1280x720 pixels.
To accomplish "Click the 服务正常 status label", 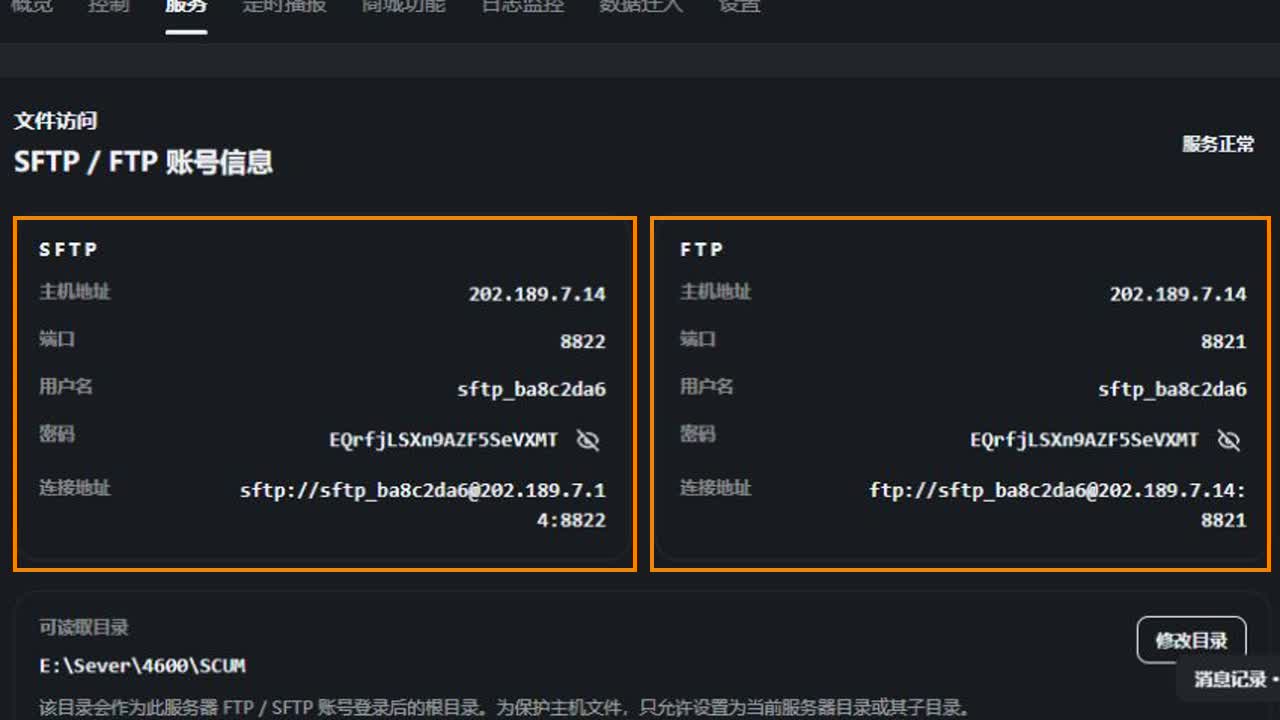I will [1218, 144].
